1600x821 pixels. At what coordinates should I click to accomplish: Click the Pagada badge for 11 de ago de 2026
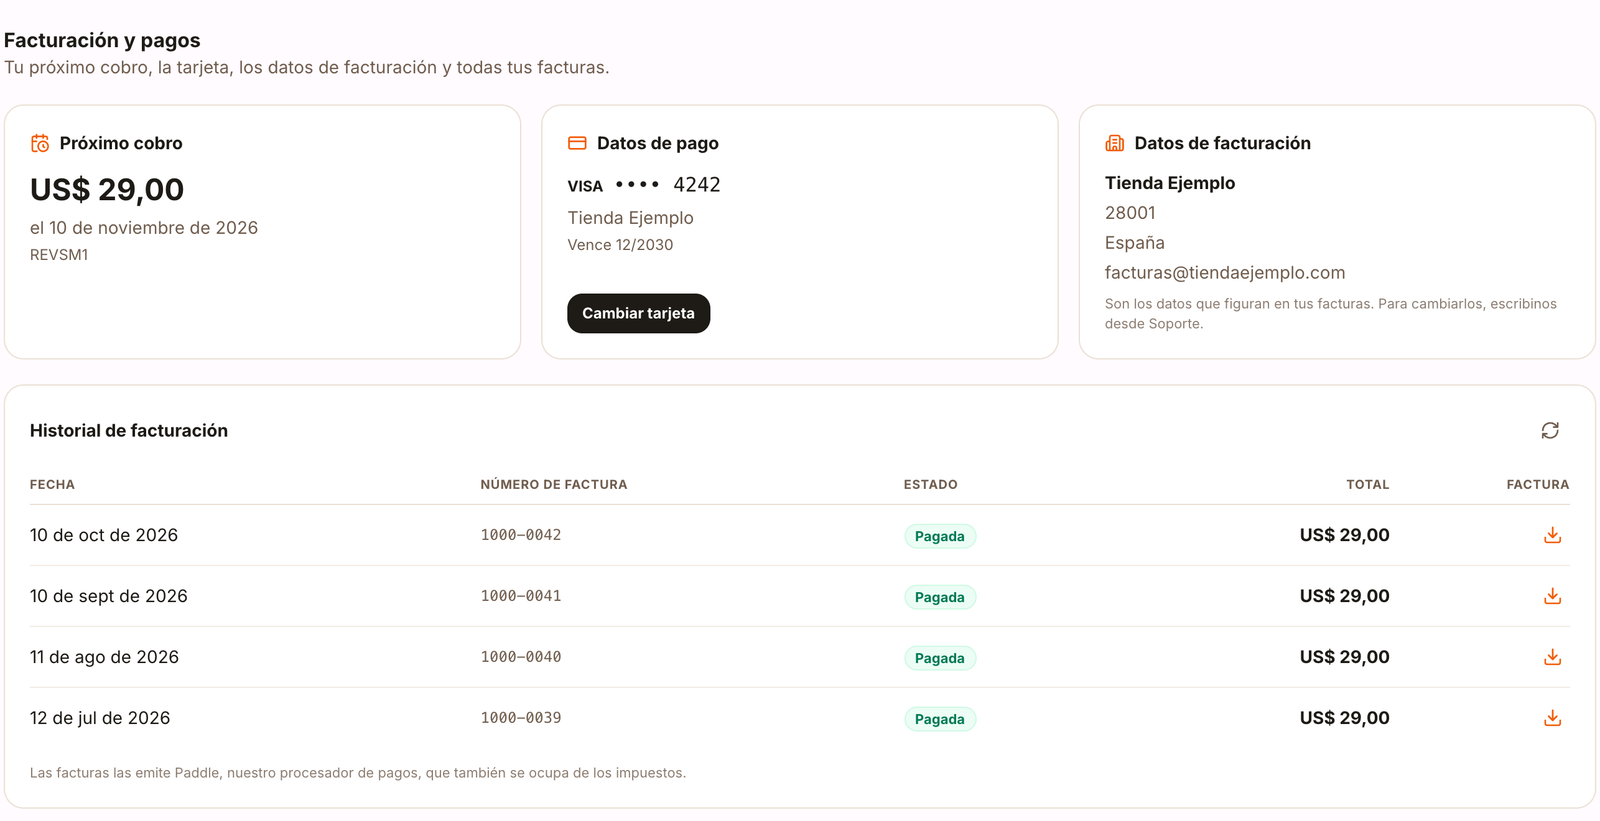(x=940, y=658)
